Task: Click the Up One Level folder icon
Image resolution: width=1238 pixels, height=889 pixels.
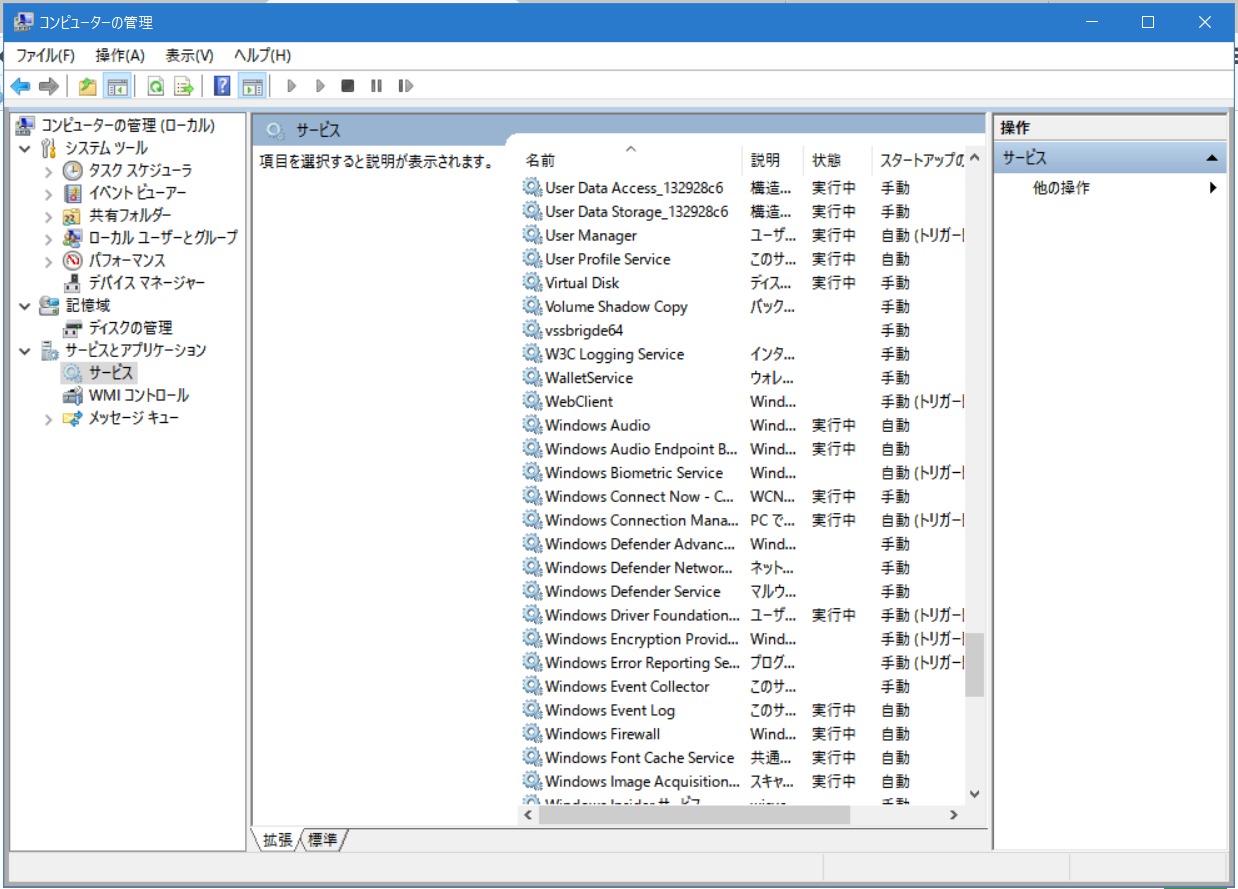Action: (x=88, y=86)
